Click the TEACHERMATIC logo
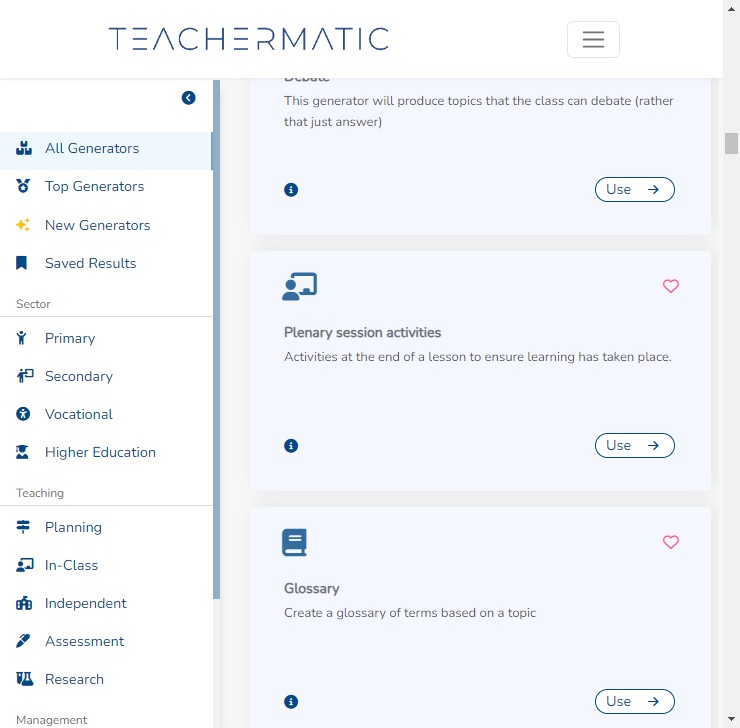Image resolution: width=740 pixels, height=728 pixels. pos(248,39)
